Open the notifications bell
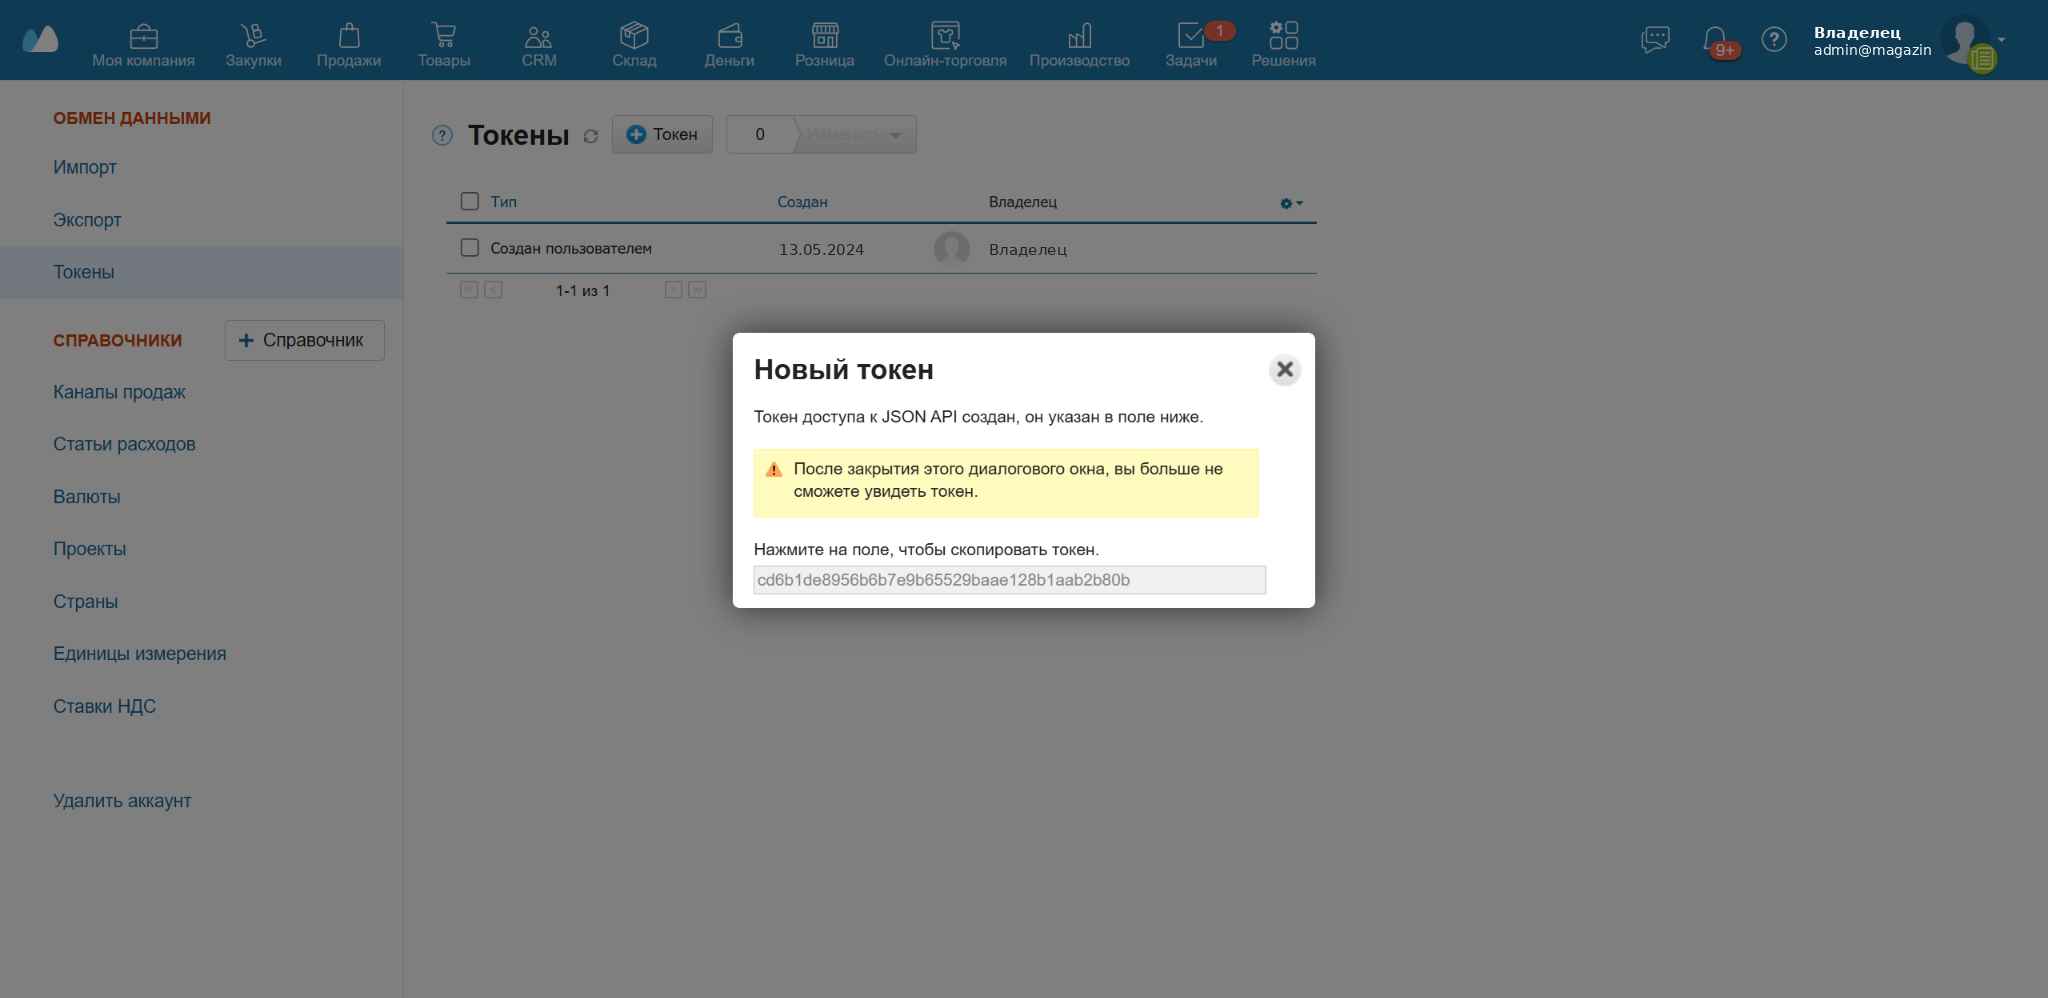The width and height of the screenshot is (2048, 998). click(x=1716, y=41)
